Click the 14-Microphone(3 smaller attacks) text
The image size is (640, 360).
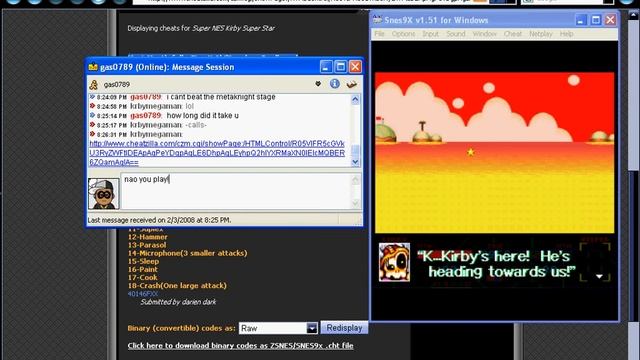coord(187,253)
